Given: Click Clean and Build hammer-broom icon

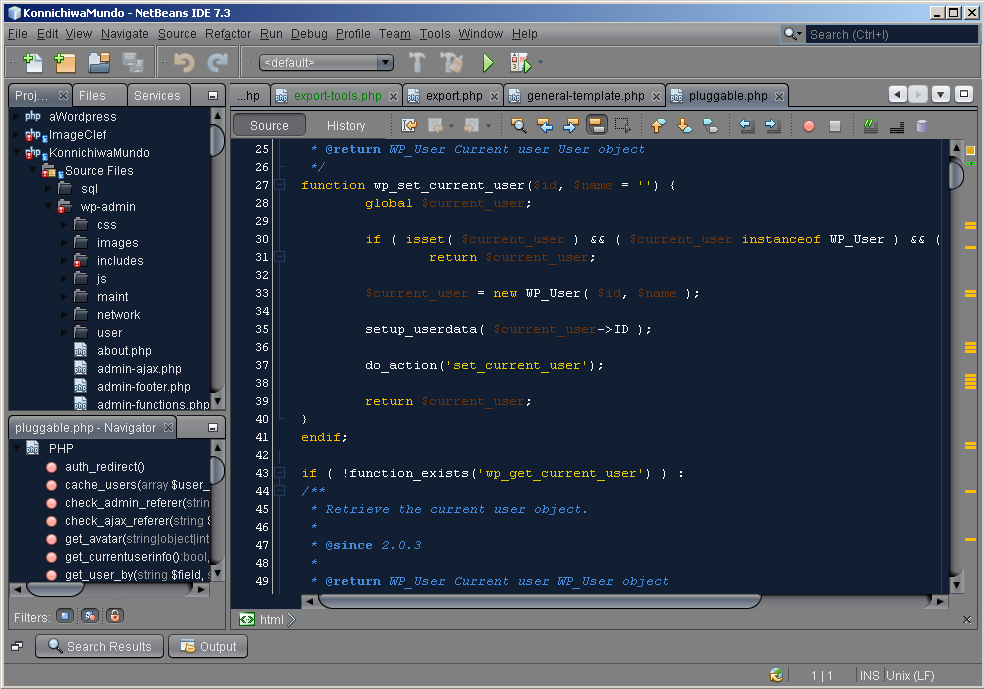Looking at the screenshot, I should pos(451,62).
